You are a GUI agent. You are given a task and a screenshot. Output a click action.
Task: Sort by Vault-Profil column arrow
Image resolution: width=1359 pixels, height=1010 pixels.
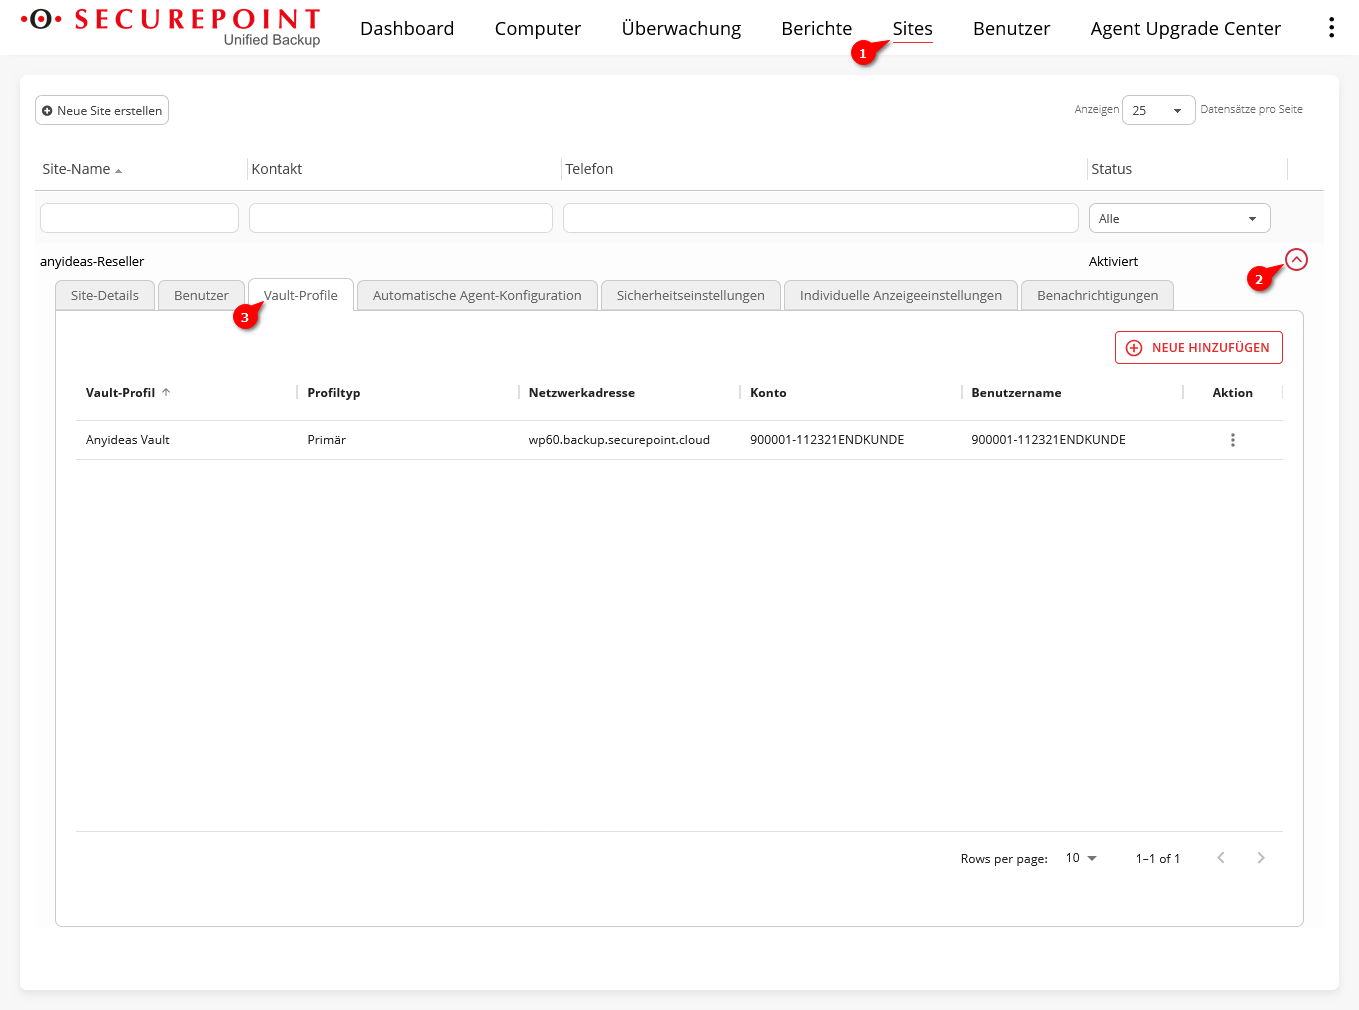[166, 393]
